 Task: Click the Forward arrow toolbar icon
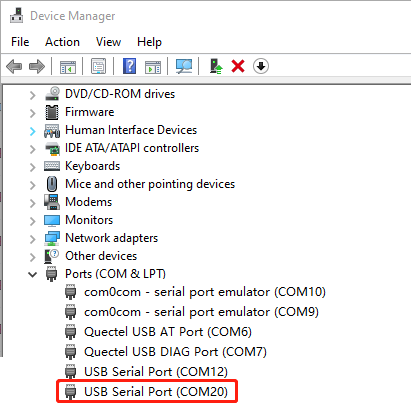click(x=37, y=66)
